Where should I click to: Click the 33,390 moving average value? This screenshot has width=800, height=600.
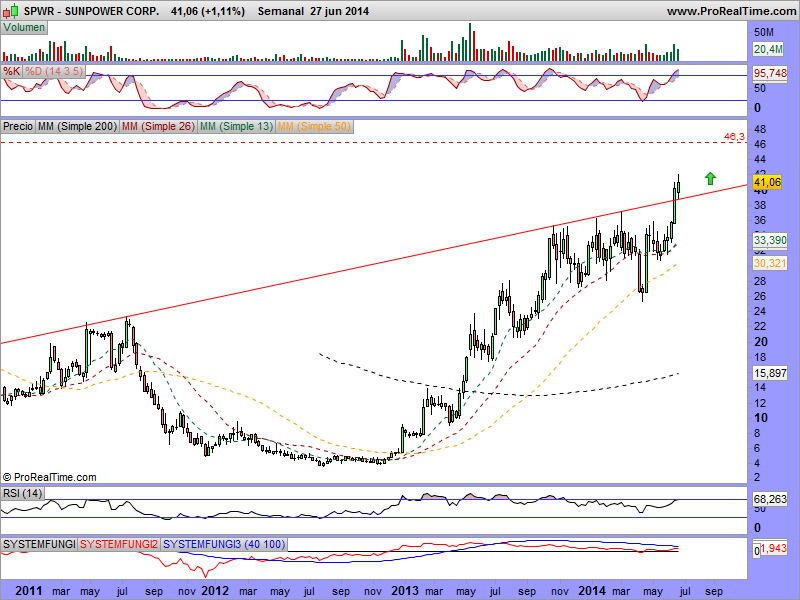click(770, 240)
